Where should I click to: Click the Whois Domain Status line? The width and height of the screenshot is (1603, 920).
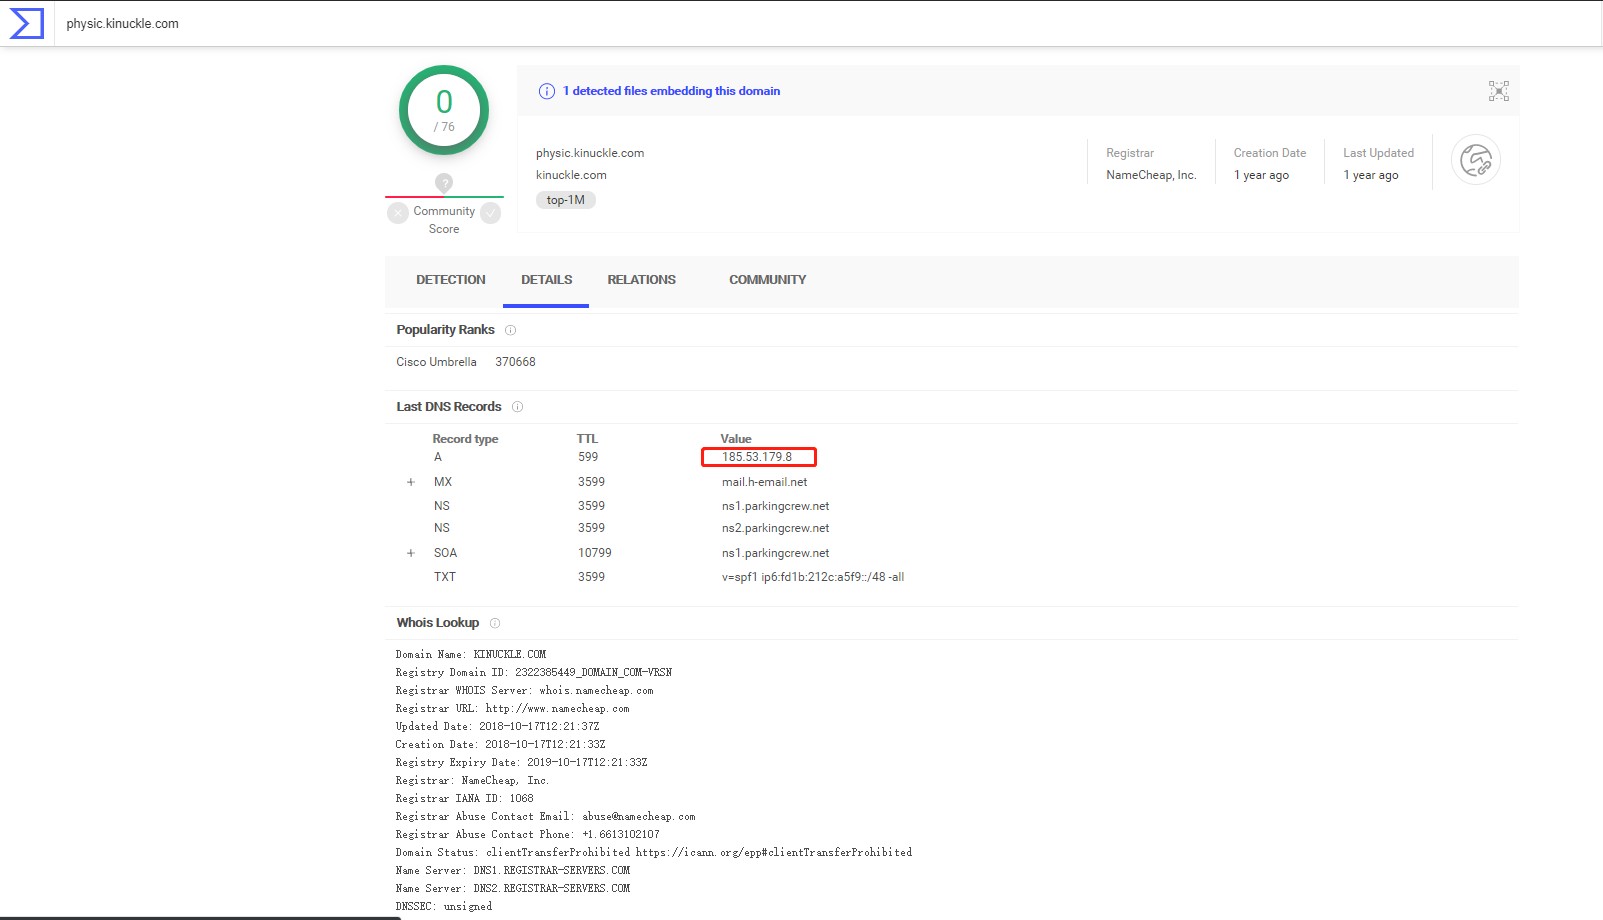pos(654,852)
